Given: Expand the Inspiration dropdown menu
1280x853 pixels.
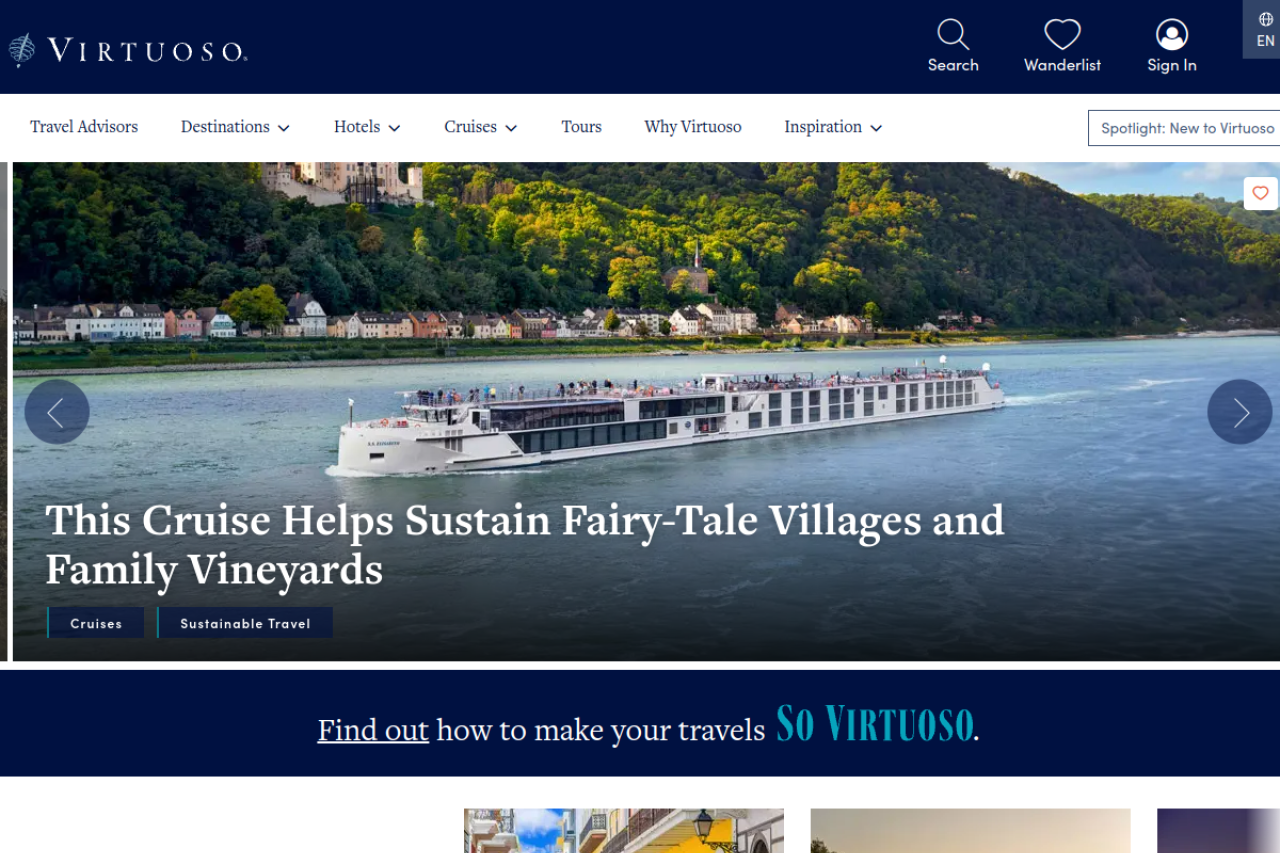Looking at the screenshot, I should tap(833, 127).
